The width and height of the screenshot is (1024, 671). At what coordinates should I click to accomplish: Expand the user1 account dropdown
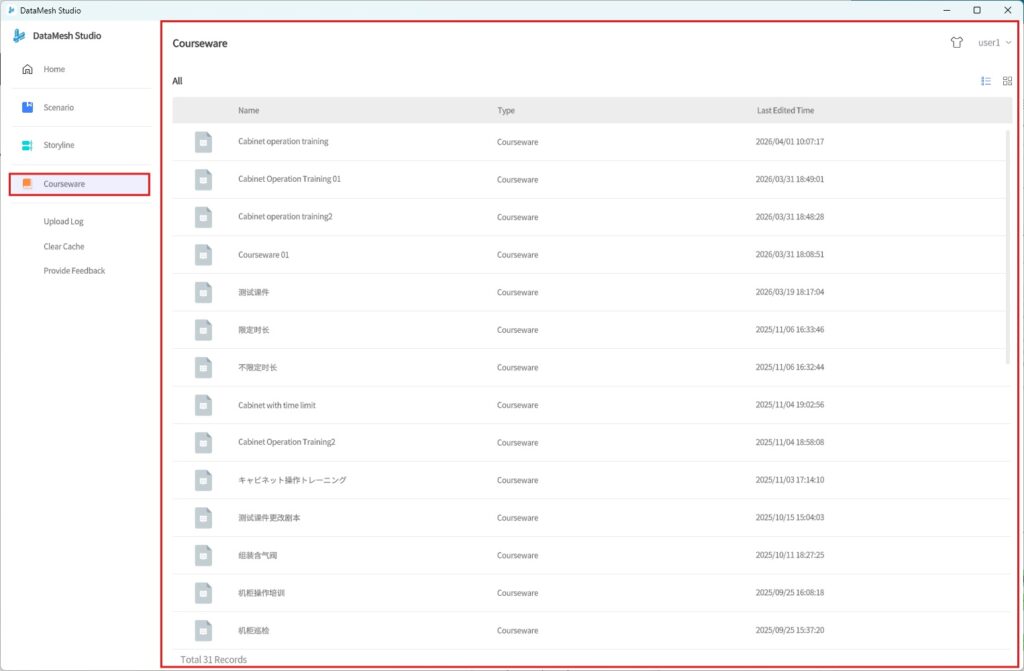(x=994, y=43)
